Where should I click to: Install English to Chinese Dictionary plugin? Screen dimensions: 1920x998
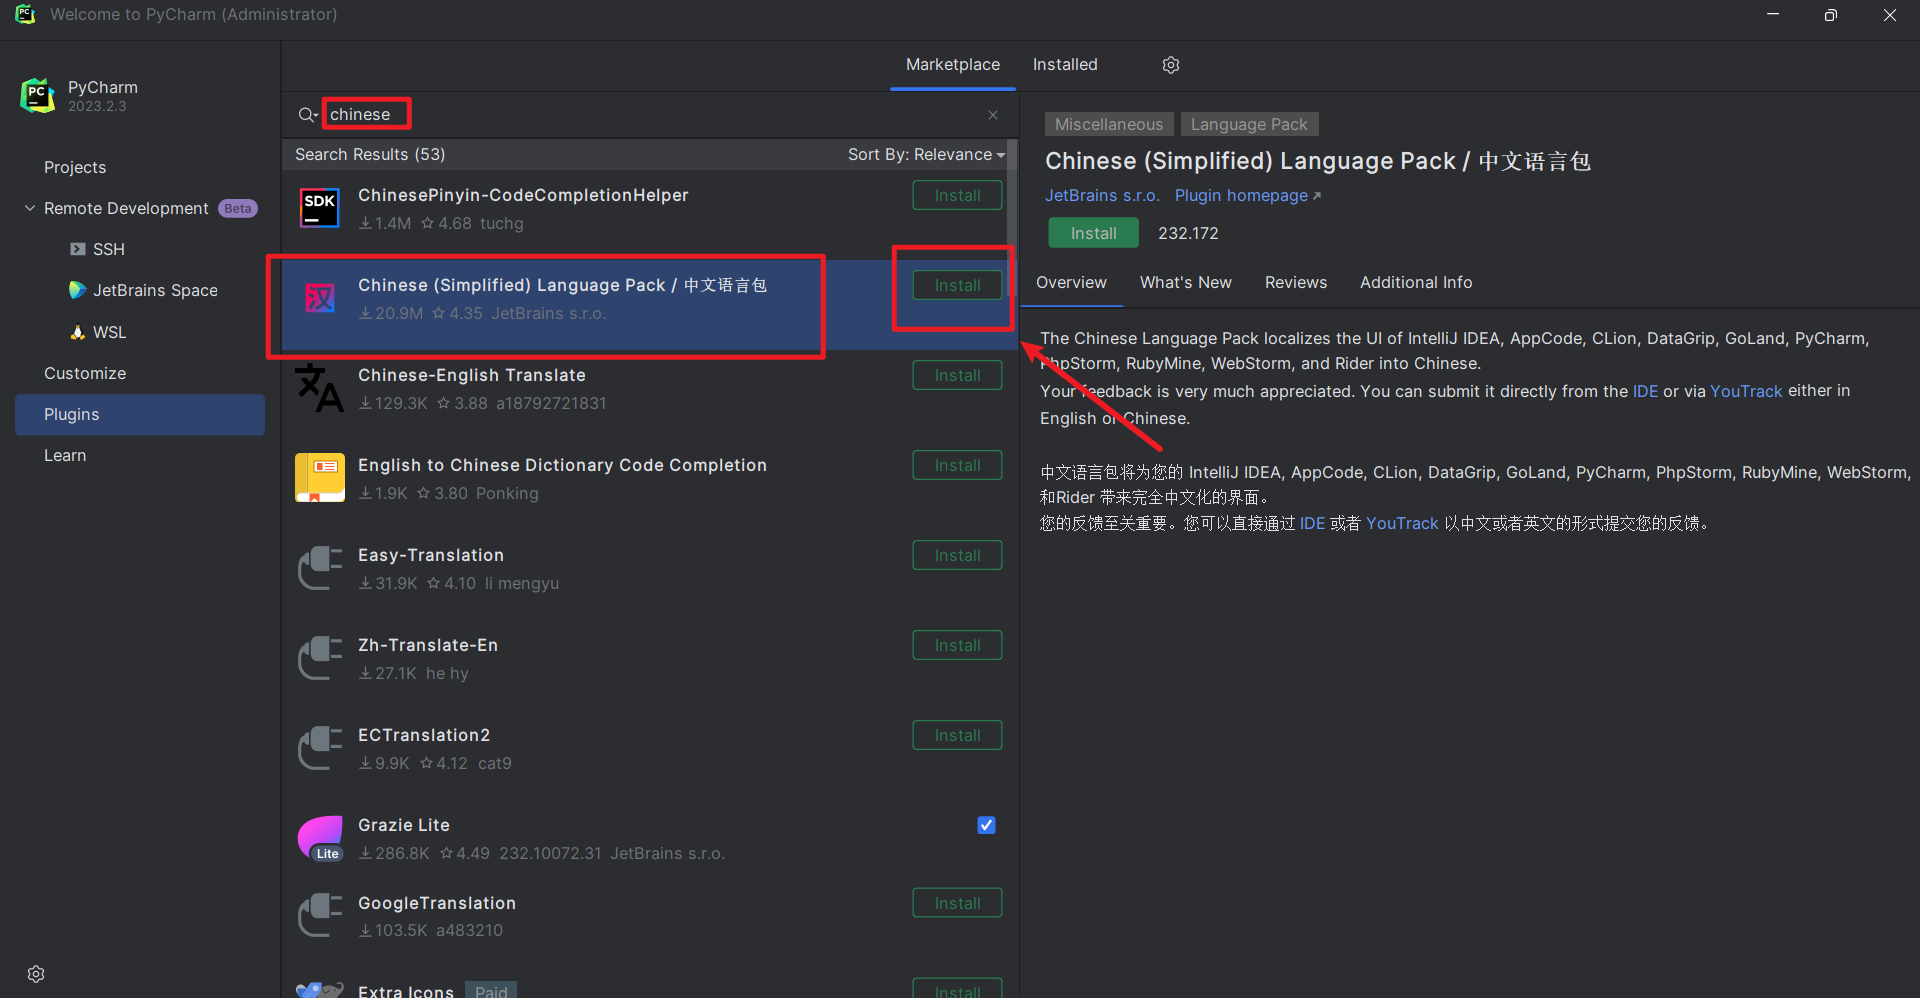coord(957,466)
